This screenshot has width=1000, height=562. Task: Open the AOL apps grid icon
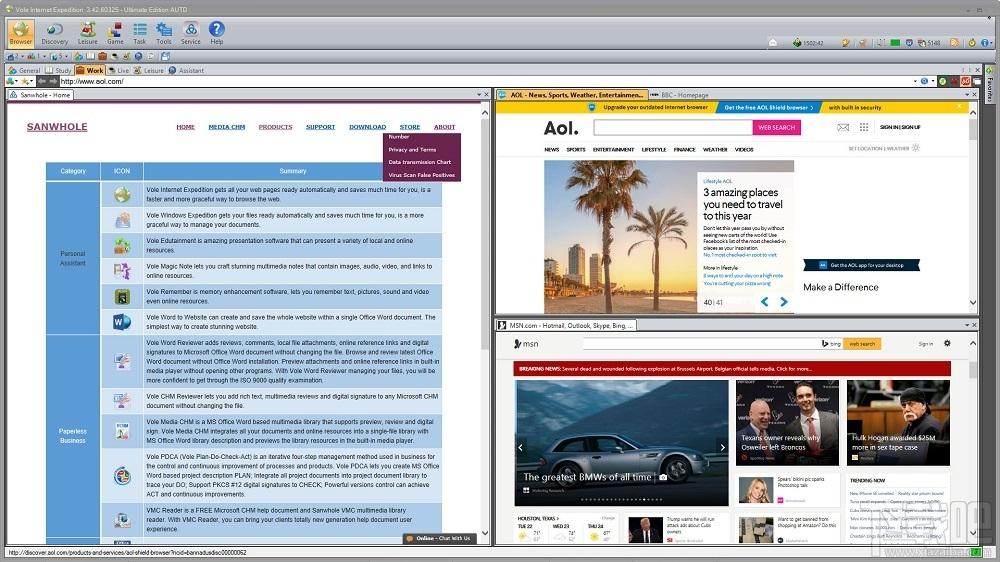coord(864,127)
